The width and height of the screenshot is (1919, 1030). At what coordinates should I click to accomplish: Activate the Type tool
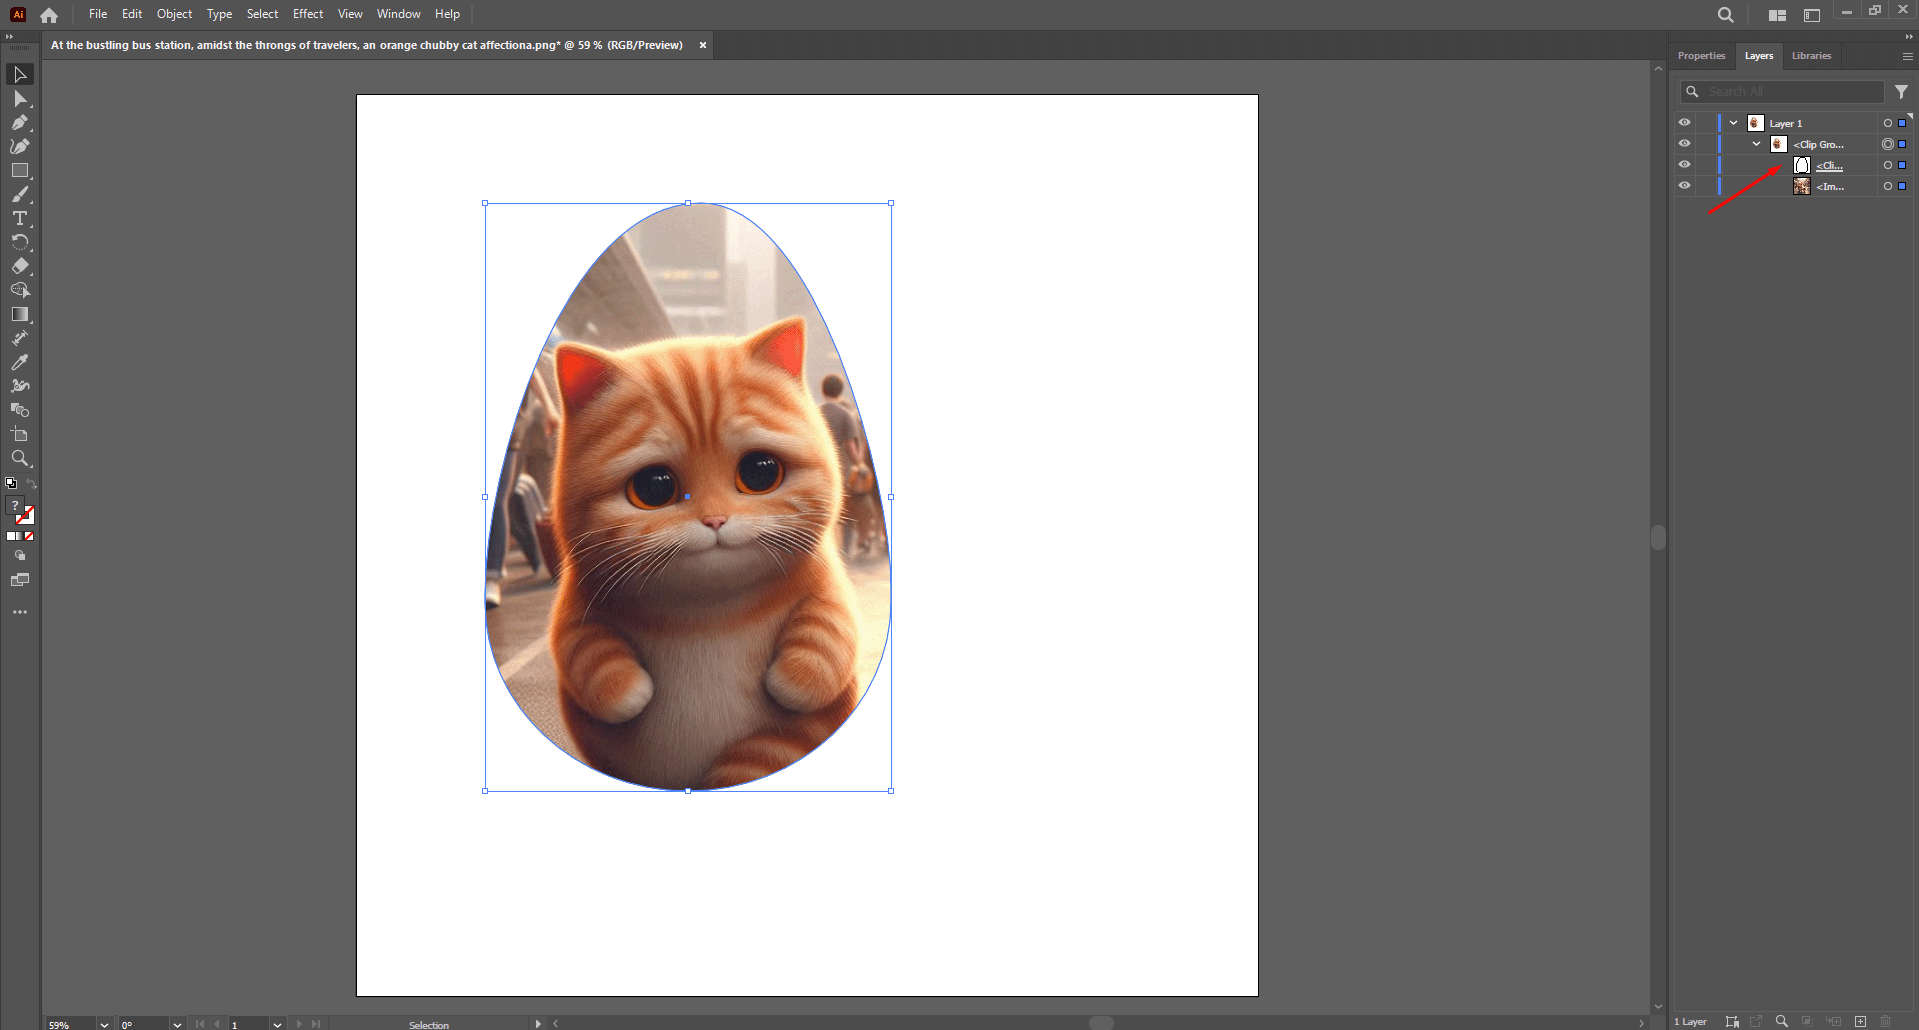(x=20, y=218)
